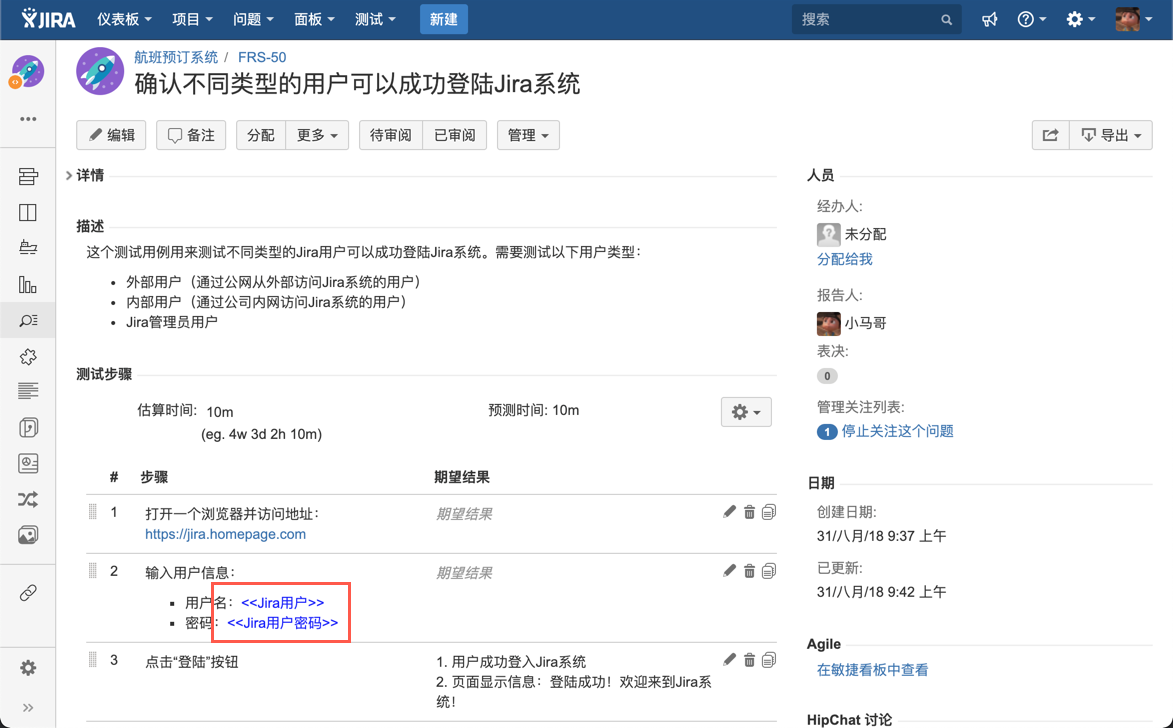Click 停止关注这个问题 link
This screenshot has height=728, width=1173.
898,431
